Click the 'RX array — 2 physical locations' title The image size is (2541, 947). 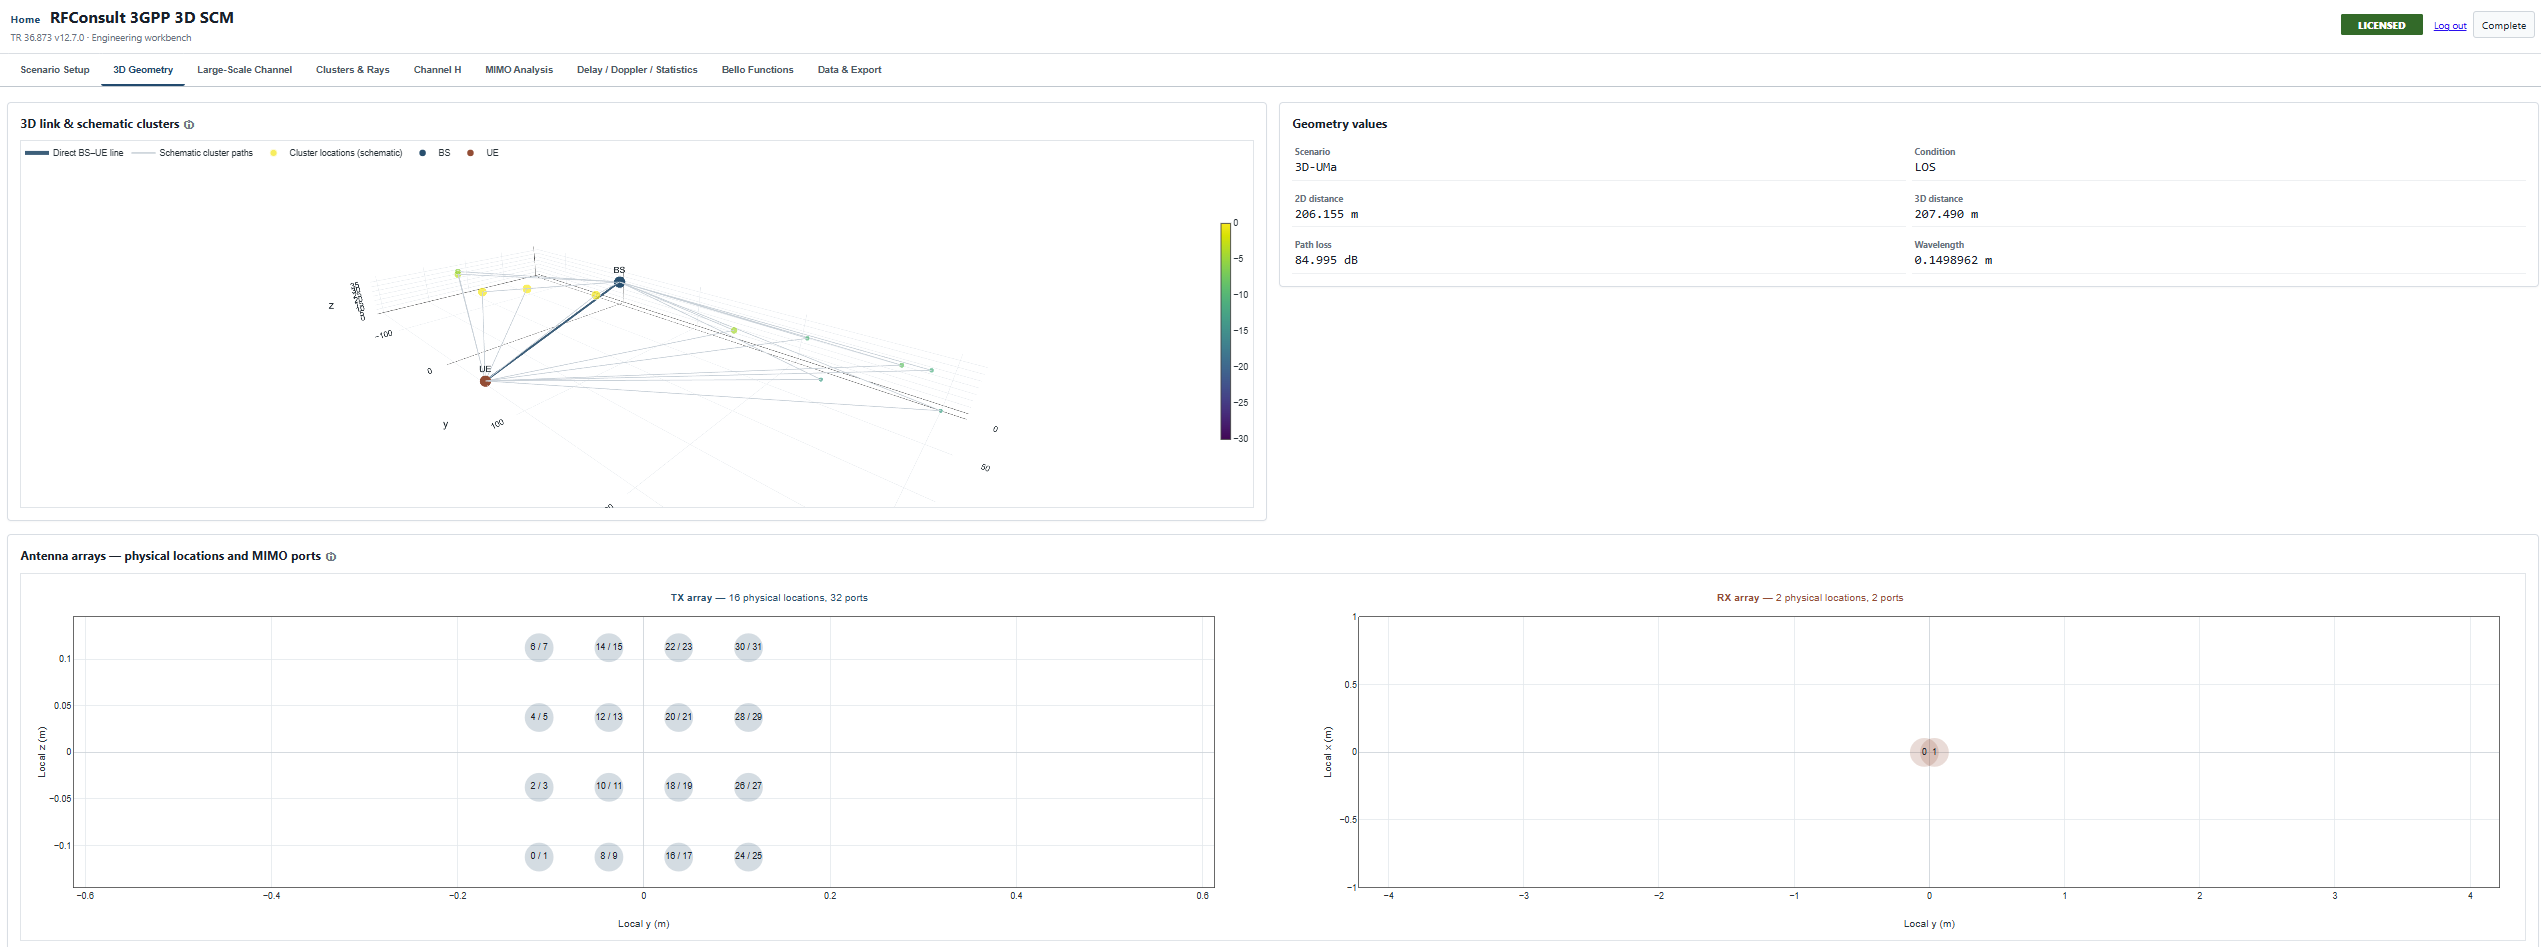point(1810,598)
